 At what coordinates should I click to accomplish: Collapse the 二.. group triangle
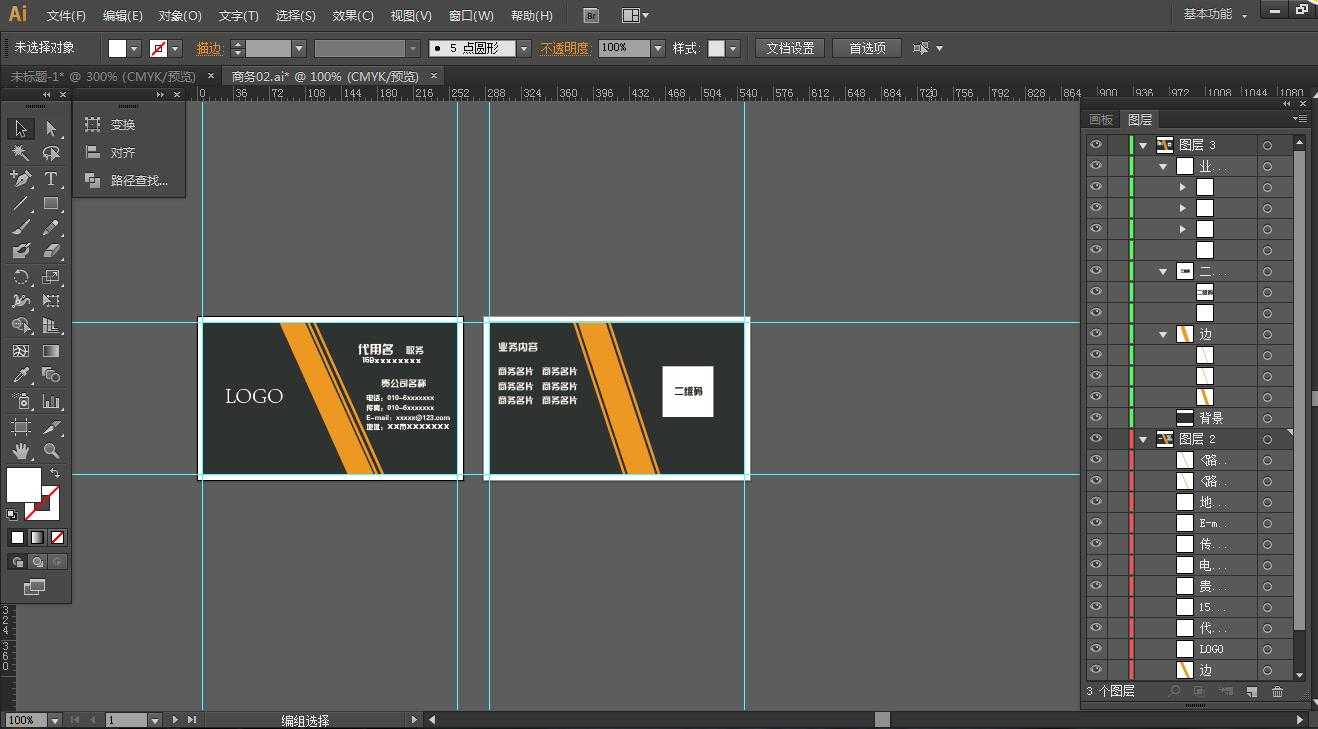[x=1163, y=271]
